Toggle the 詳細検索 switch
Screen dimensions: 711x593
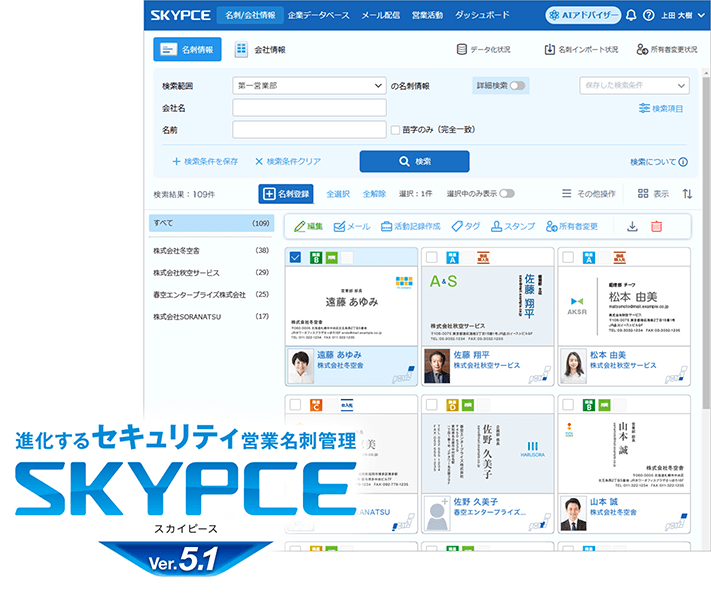517,85
